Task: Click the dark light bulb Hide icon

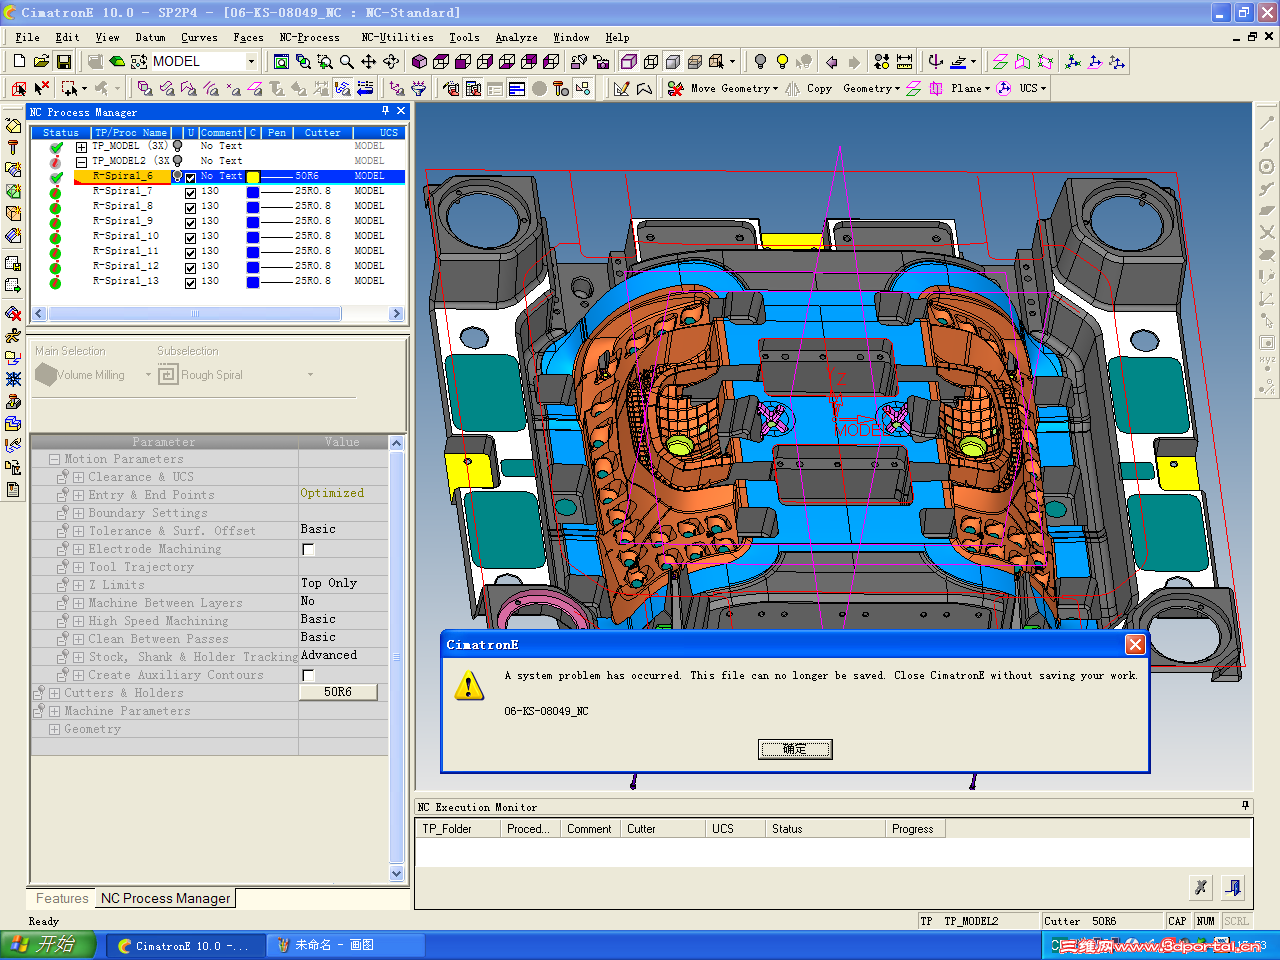Action: pos(760,62)
